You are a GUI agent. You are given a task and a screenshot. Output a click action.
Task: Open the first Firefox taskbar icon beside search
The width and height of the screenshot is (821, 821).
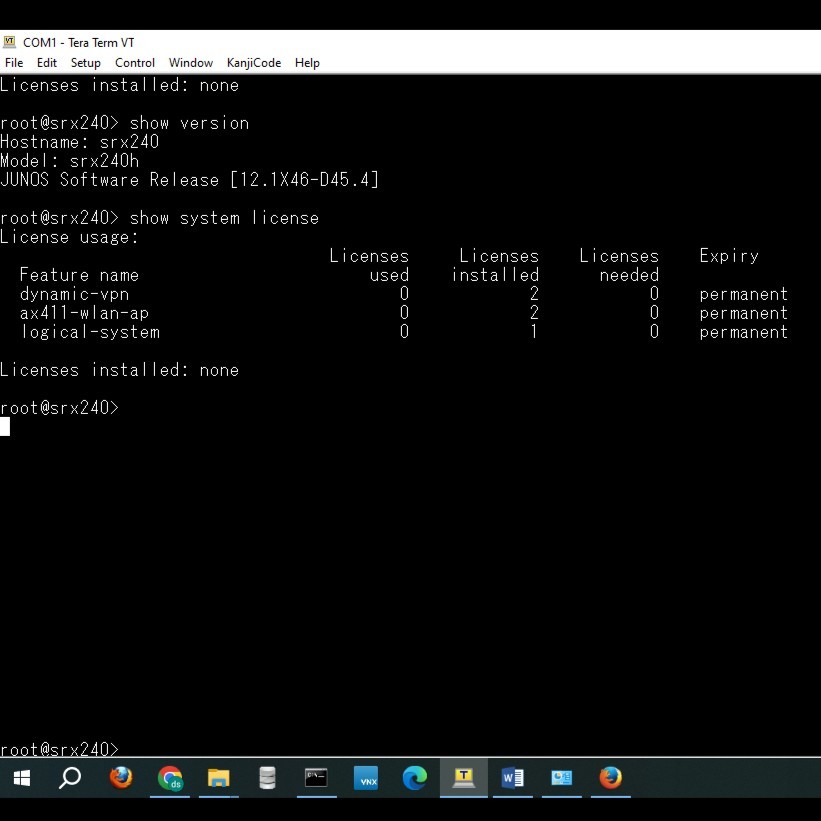[121, 778]
